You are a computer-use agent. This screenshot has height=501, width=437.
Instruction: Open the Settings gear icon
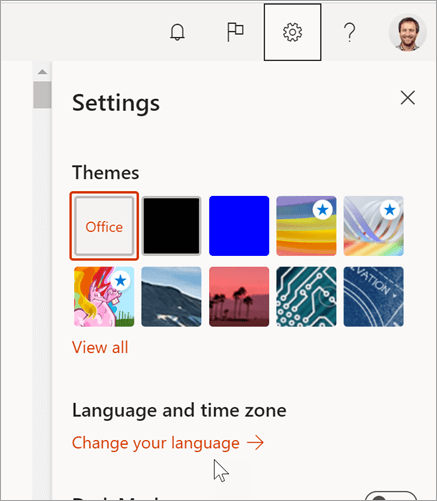(x=292, y=32)
